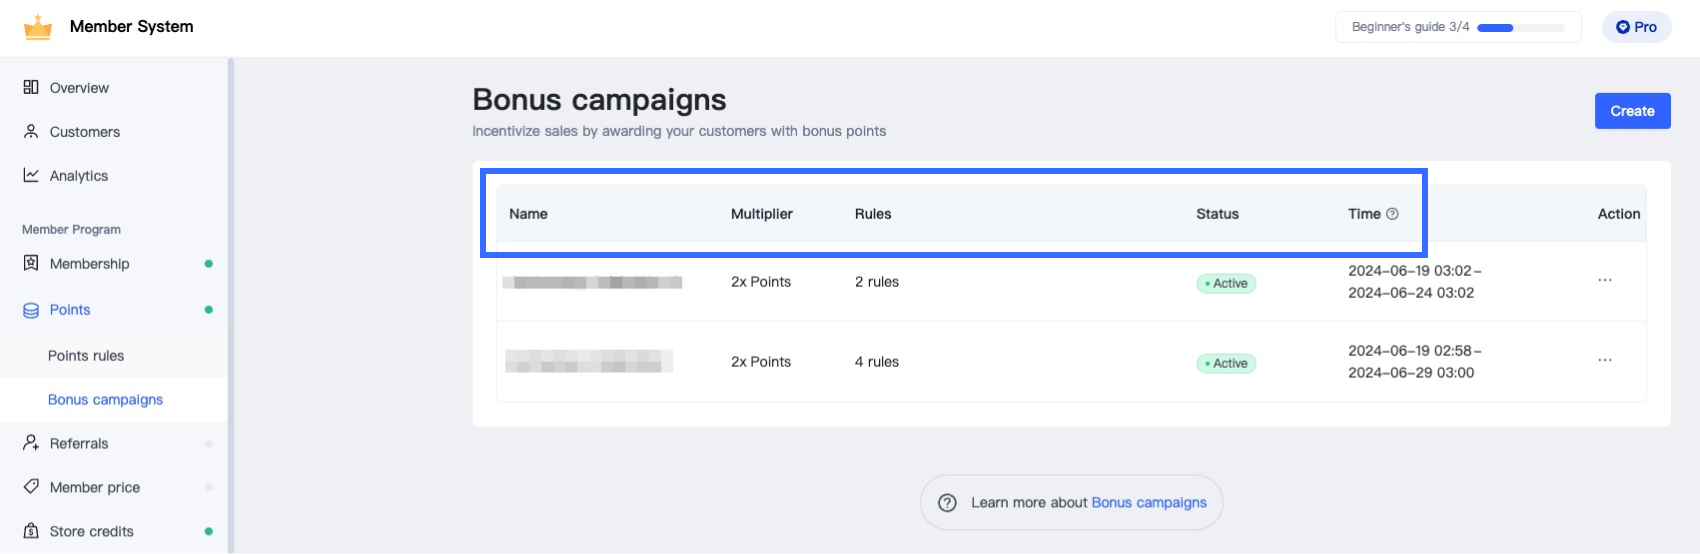Open the Overview page icon
Viewport: 1700px width, 554px height.
click(x=31, y=87)
